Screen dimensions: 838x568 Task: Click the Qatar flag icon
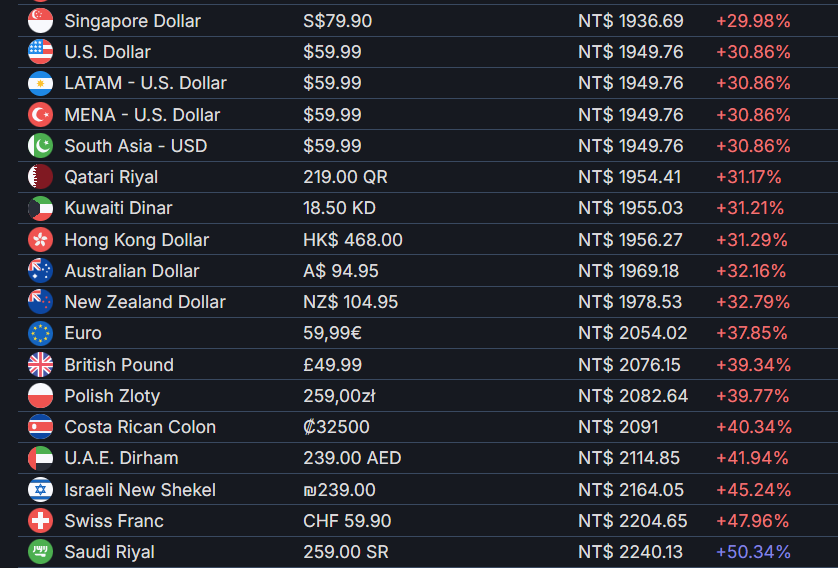click(x=40, y=177)
